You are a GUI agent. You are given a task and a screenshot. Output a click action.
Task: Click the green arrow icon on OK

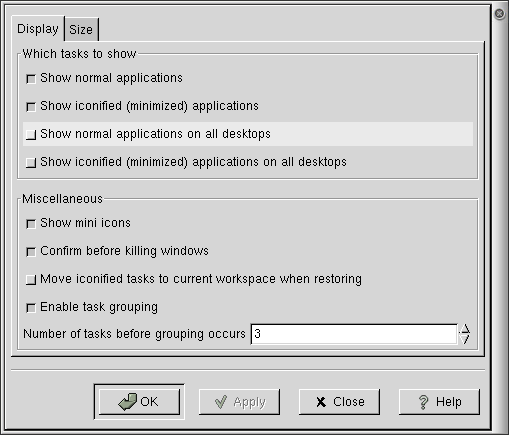[x=127, y=402]
